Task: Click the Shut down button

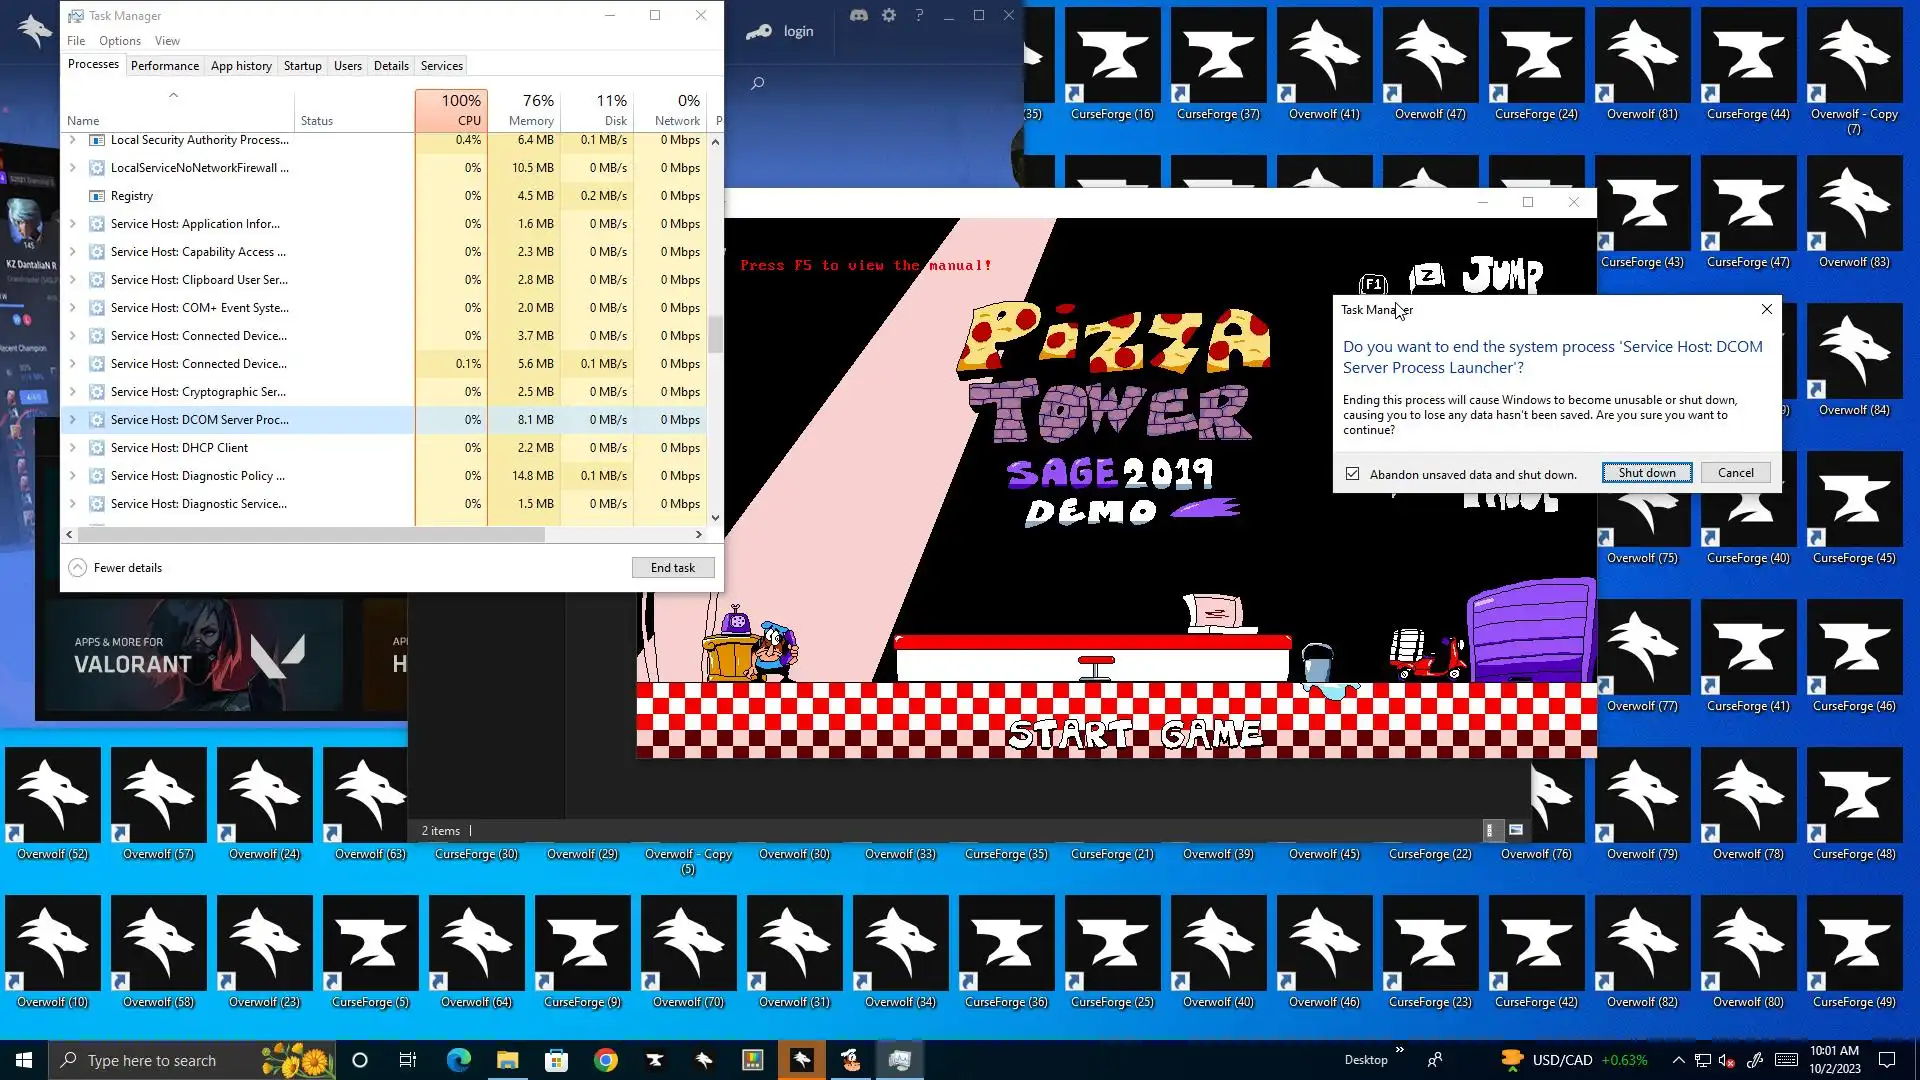Action: [x=1646, y=473]
